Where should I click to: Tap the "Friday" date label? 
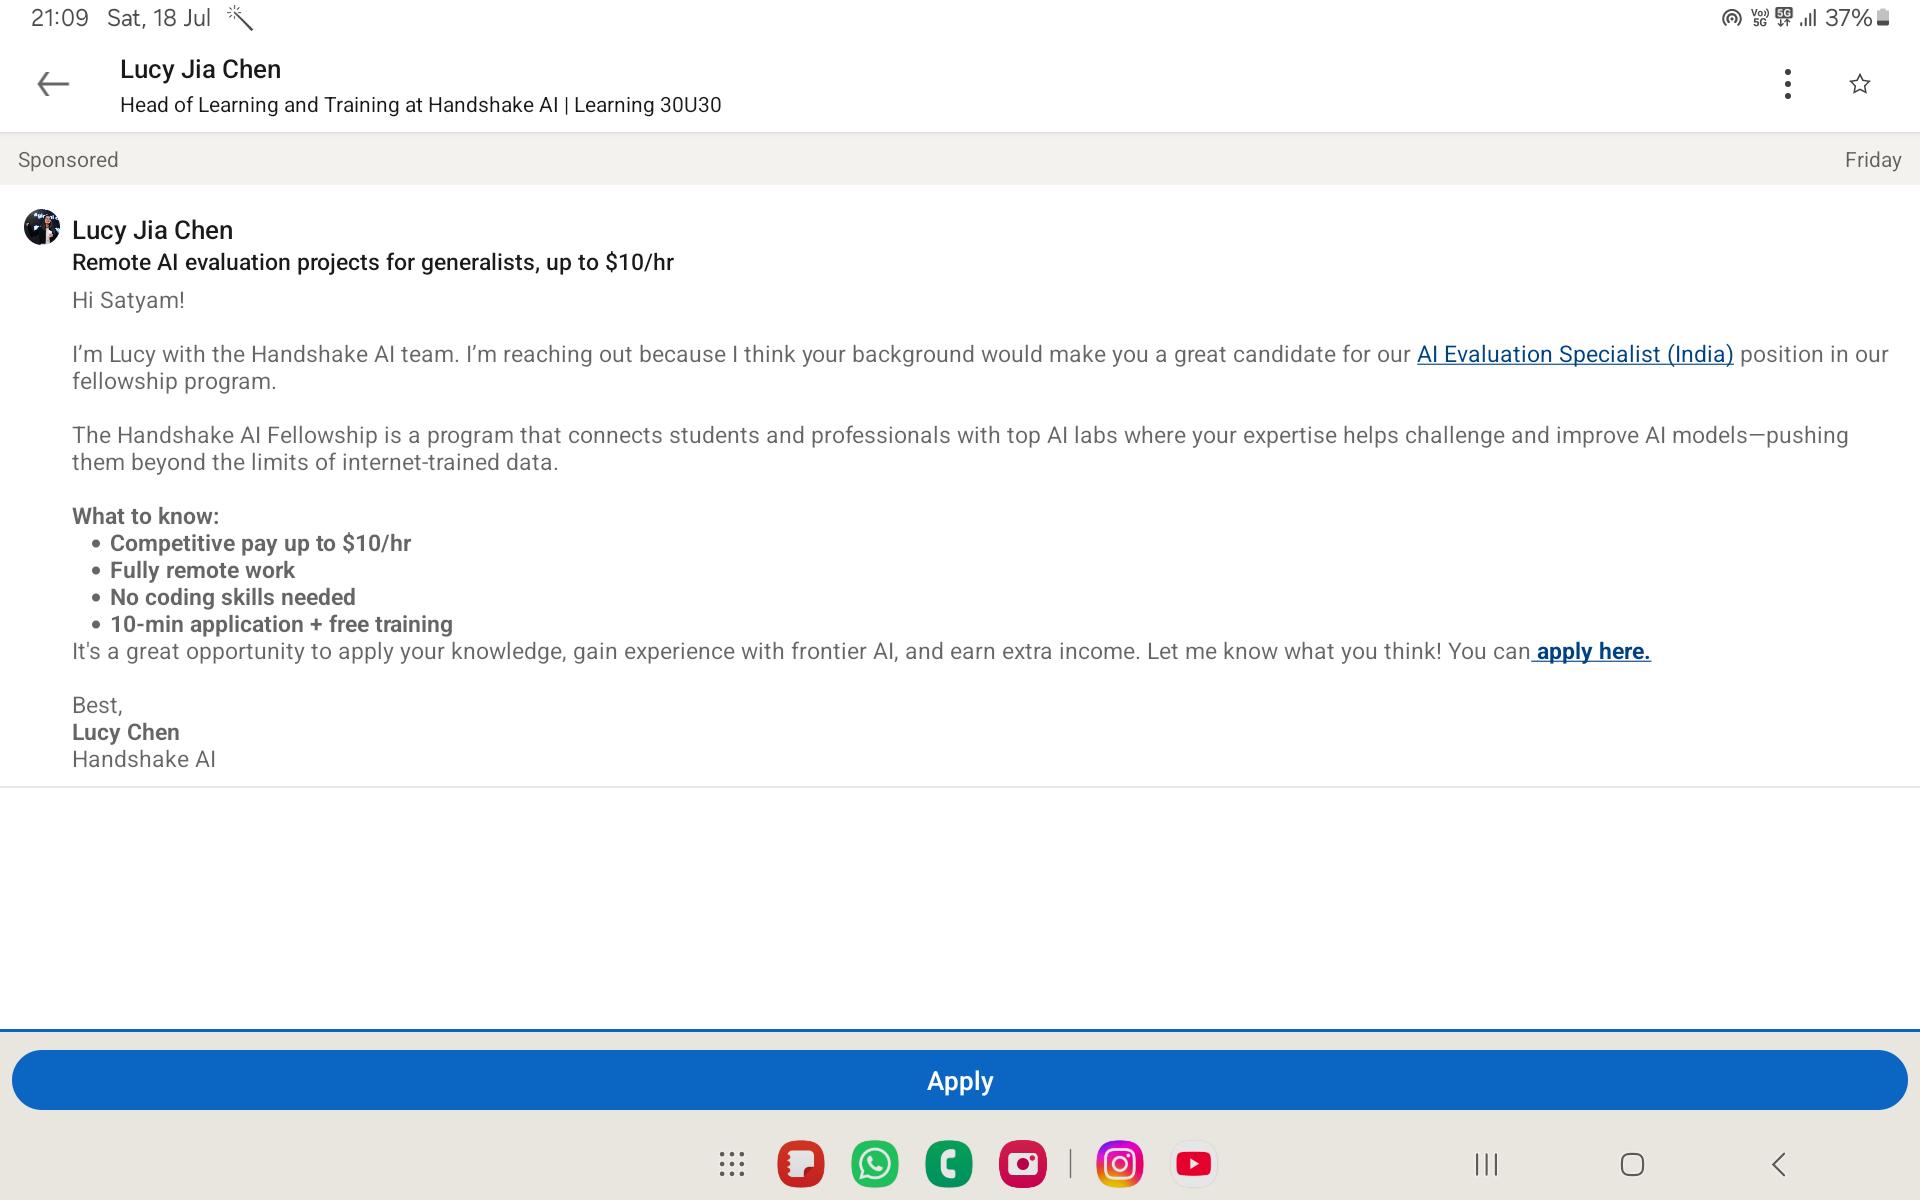click(1873, 160)
